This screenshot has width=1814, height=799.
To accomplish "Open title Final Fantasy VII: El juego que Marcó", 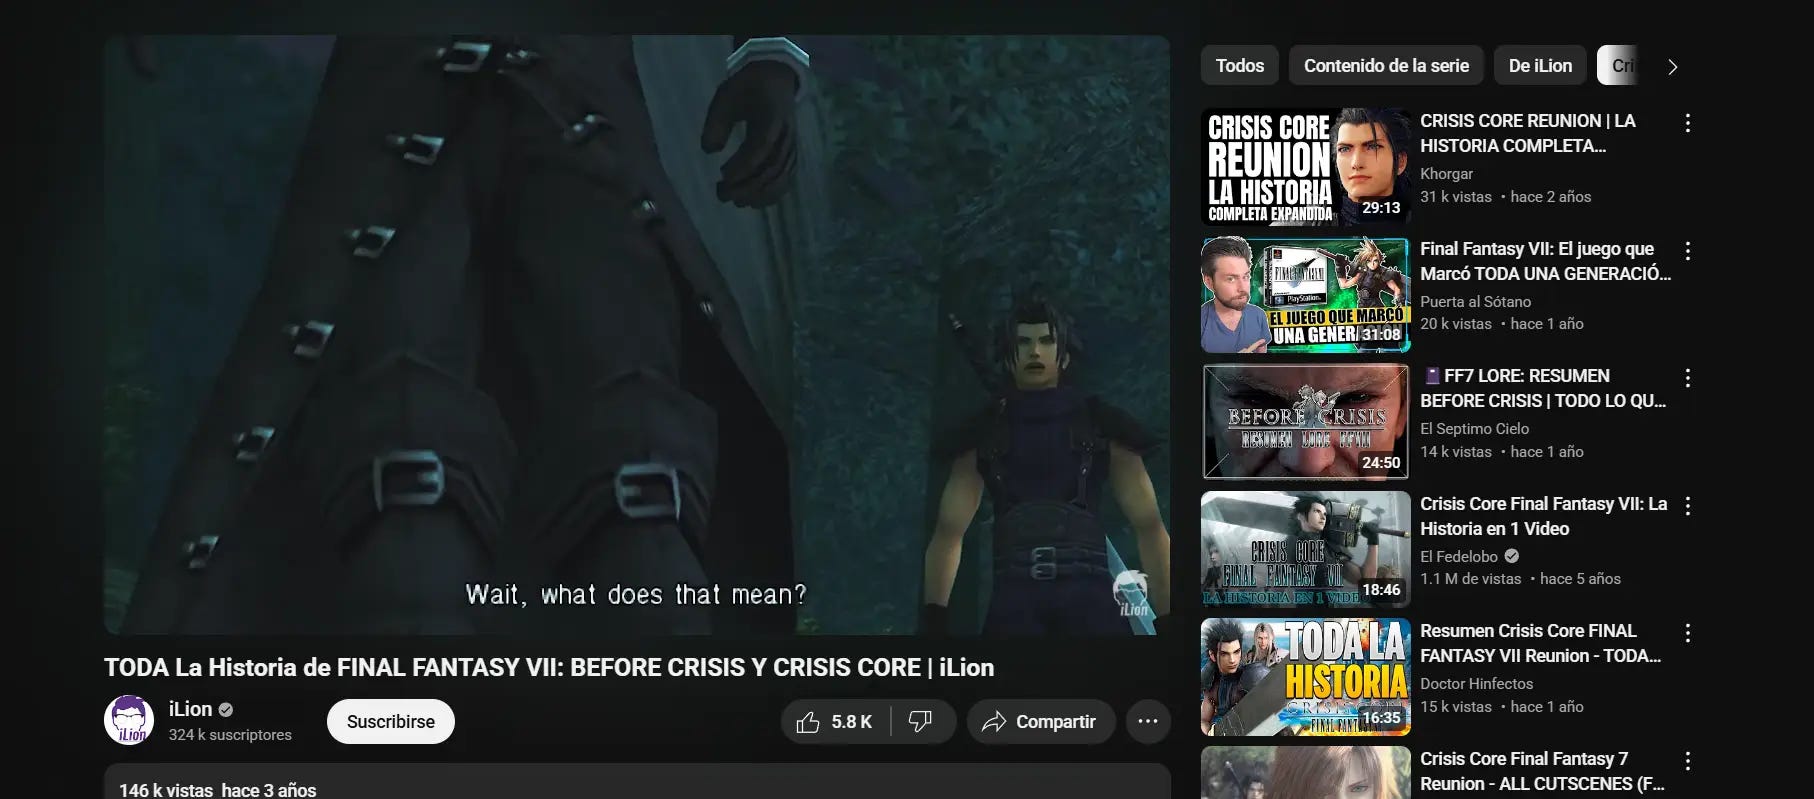I will [x=1545, y=261].
